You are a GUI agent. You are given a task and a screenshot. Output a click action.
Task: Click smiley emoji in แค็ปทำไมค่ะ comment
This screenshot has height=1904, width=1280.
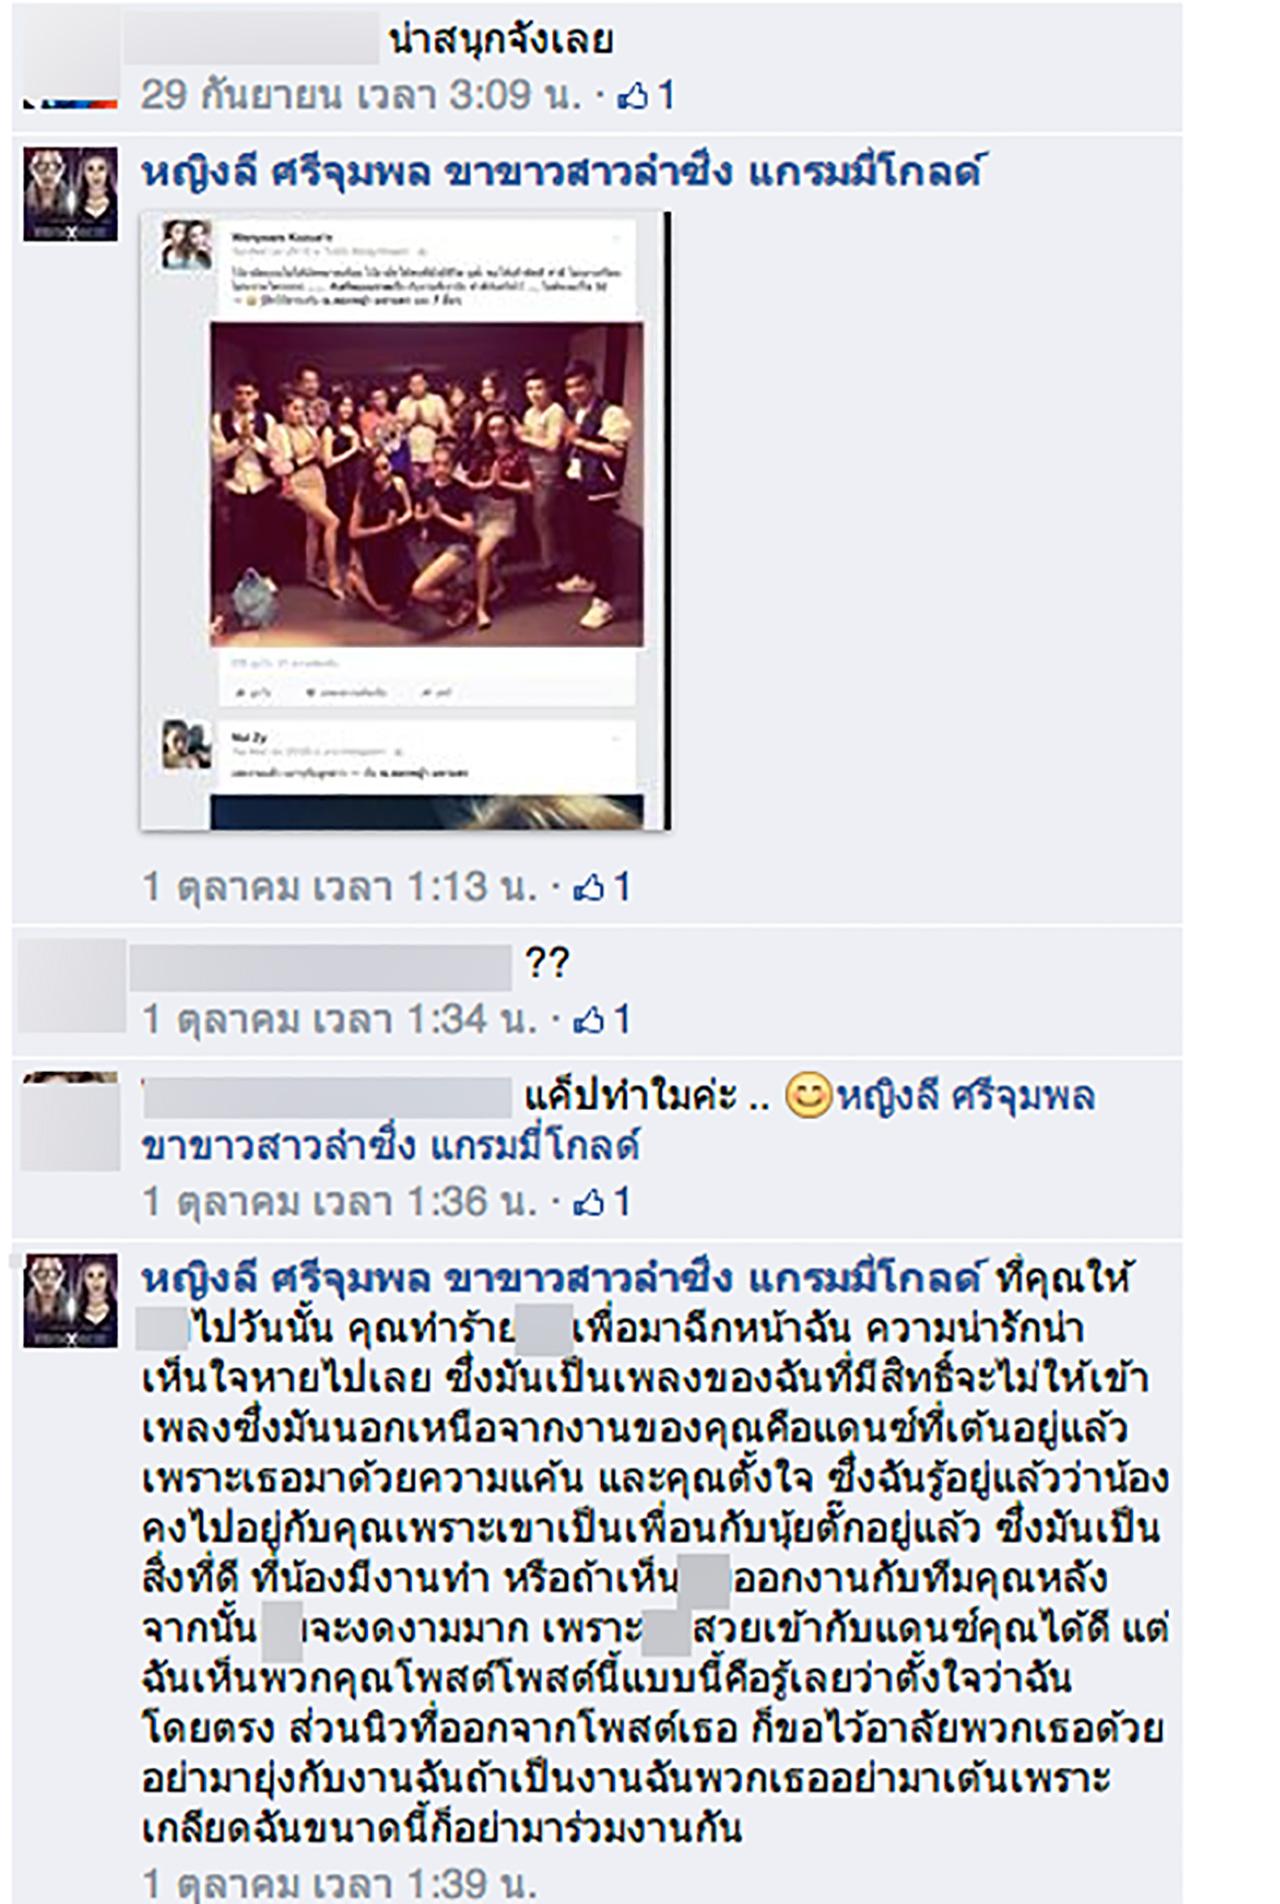click(809, 1096)
